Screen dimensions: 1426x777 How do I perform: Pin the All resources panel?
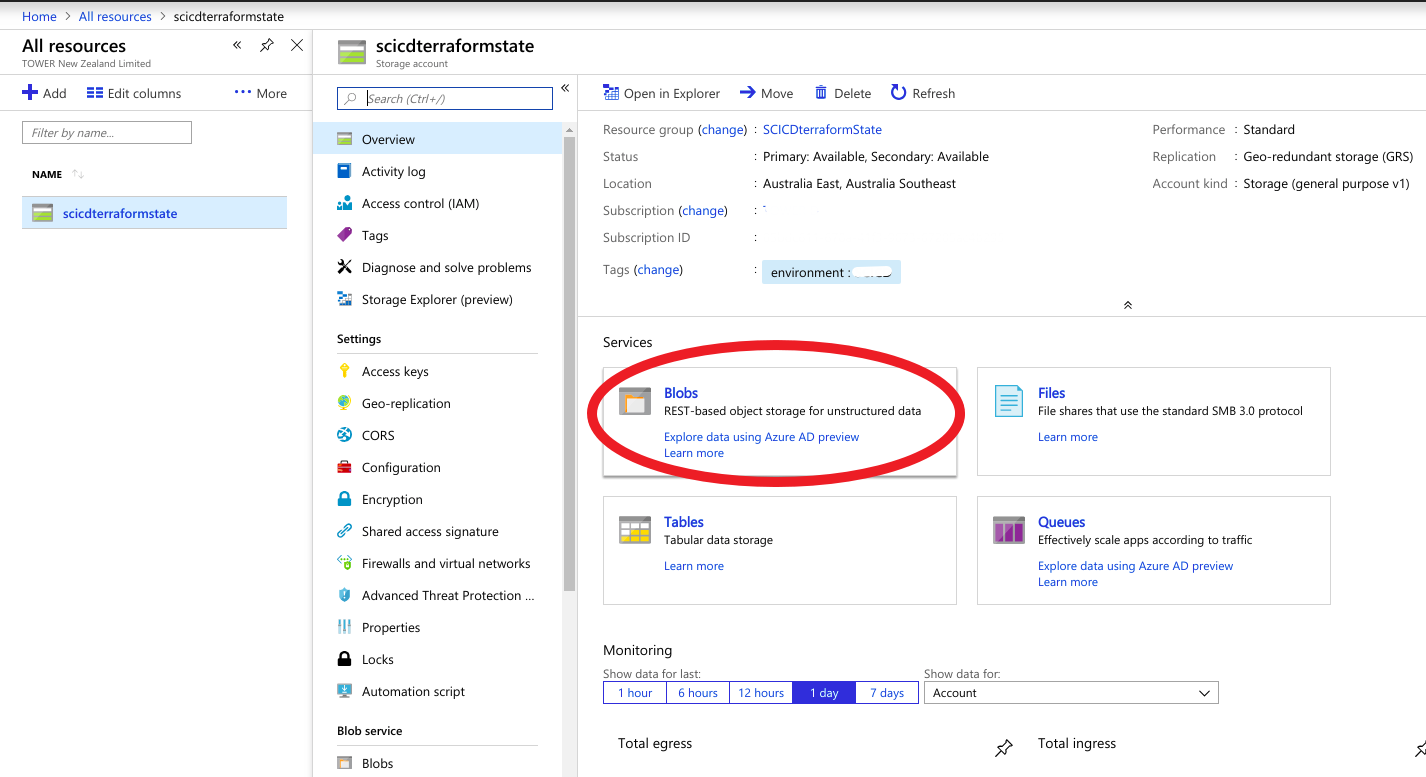click(x=266, y=46)
